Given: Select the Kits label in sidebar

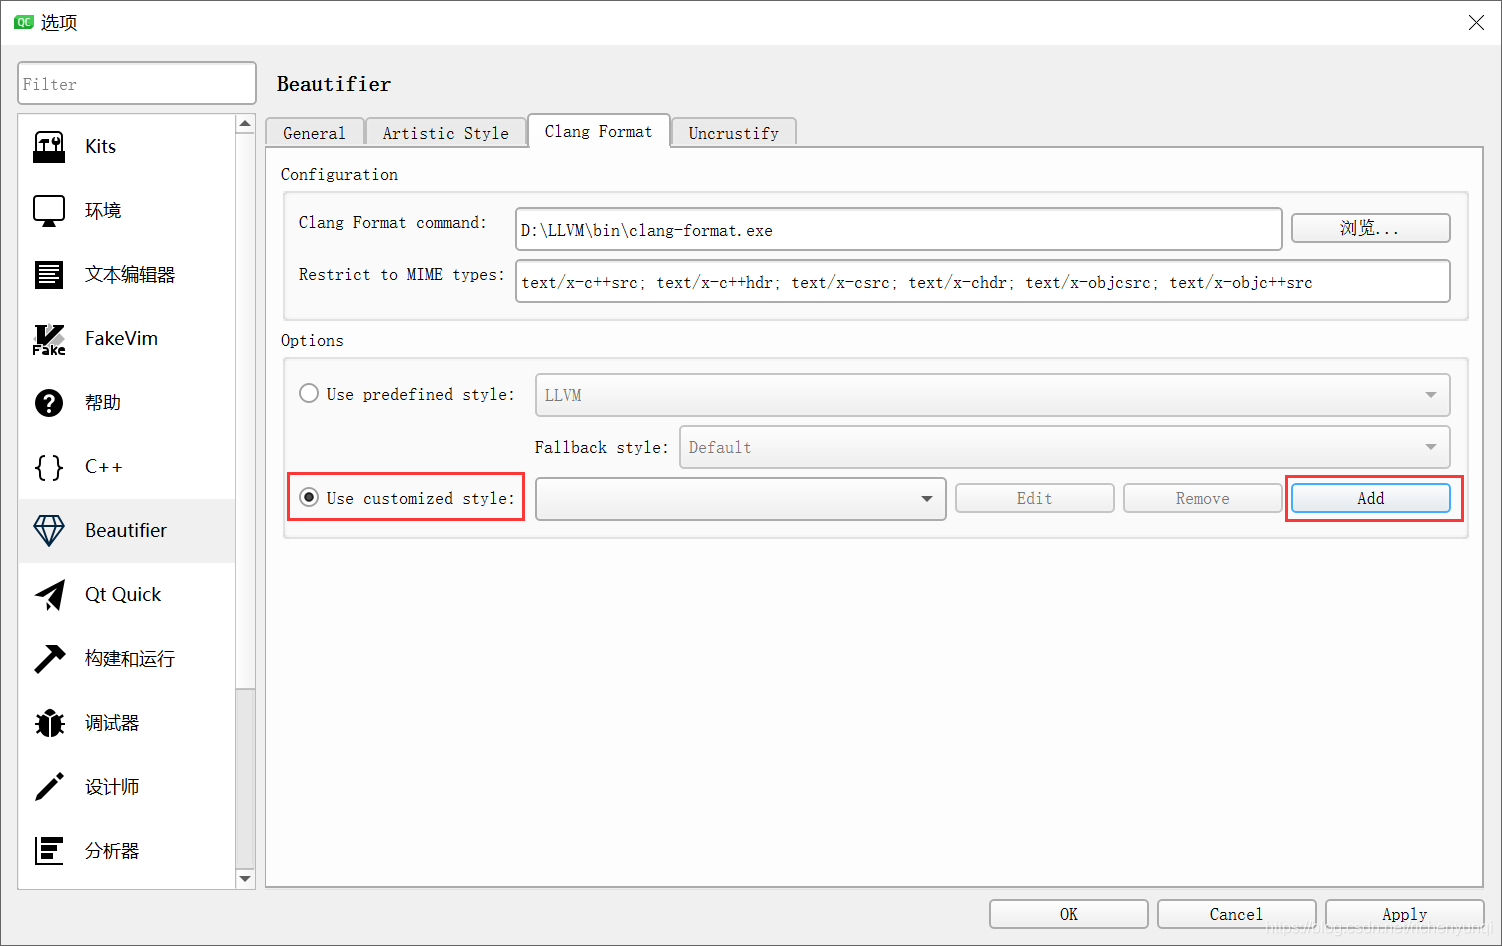Looking at the screenshot, I should (x=100, y=147).
